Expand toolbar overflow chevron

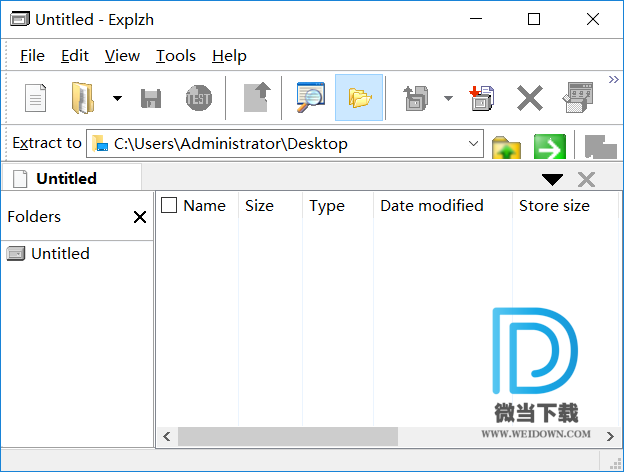point(613,80)
